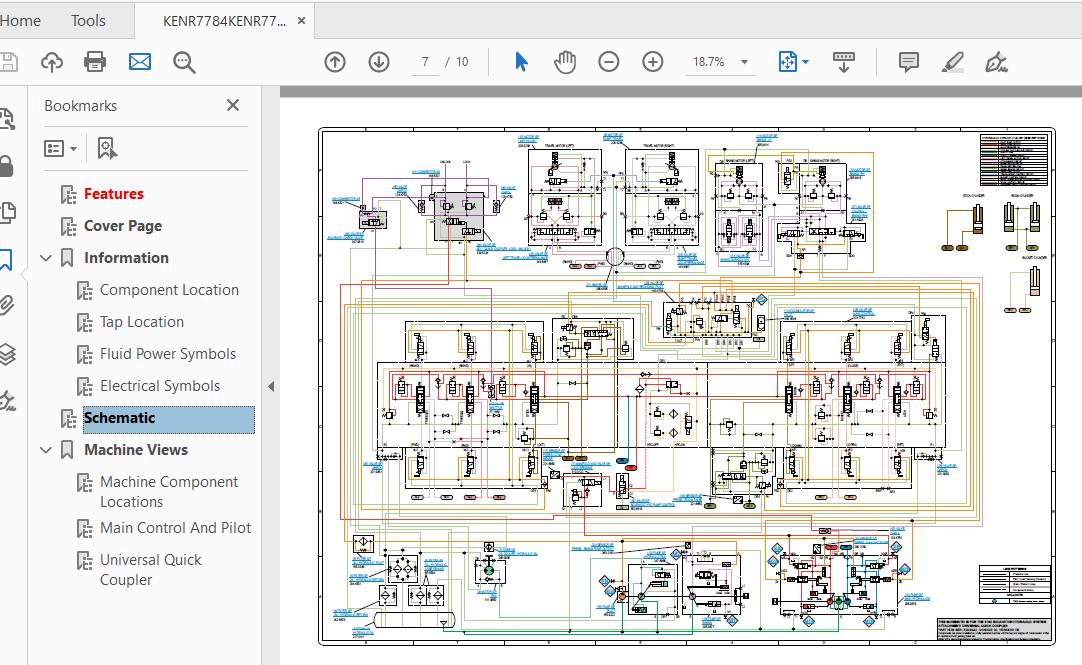
Task: Zoom out with the minus button
Action: 609,62
